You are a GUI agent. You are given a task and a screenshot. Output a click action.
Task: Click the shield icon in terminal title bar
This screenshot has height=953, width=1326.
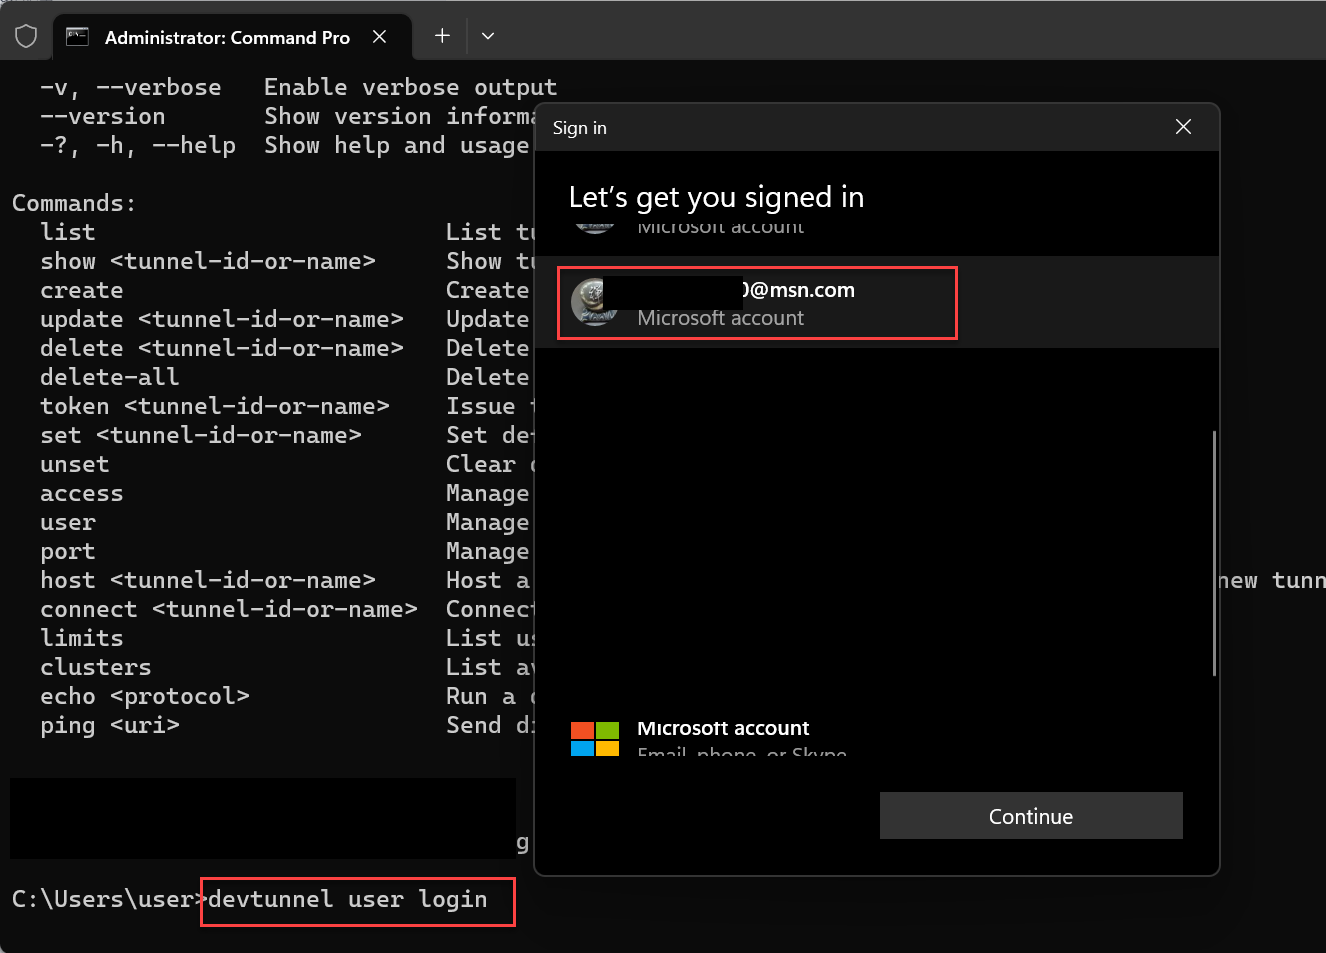(x=26, y=37)
